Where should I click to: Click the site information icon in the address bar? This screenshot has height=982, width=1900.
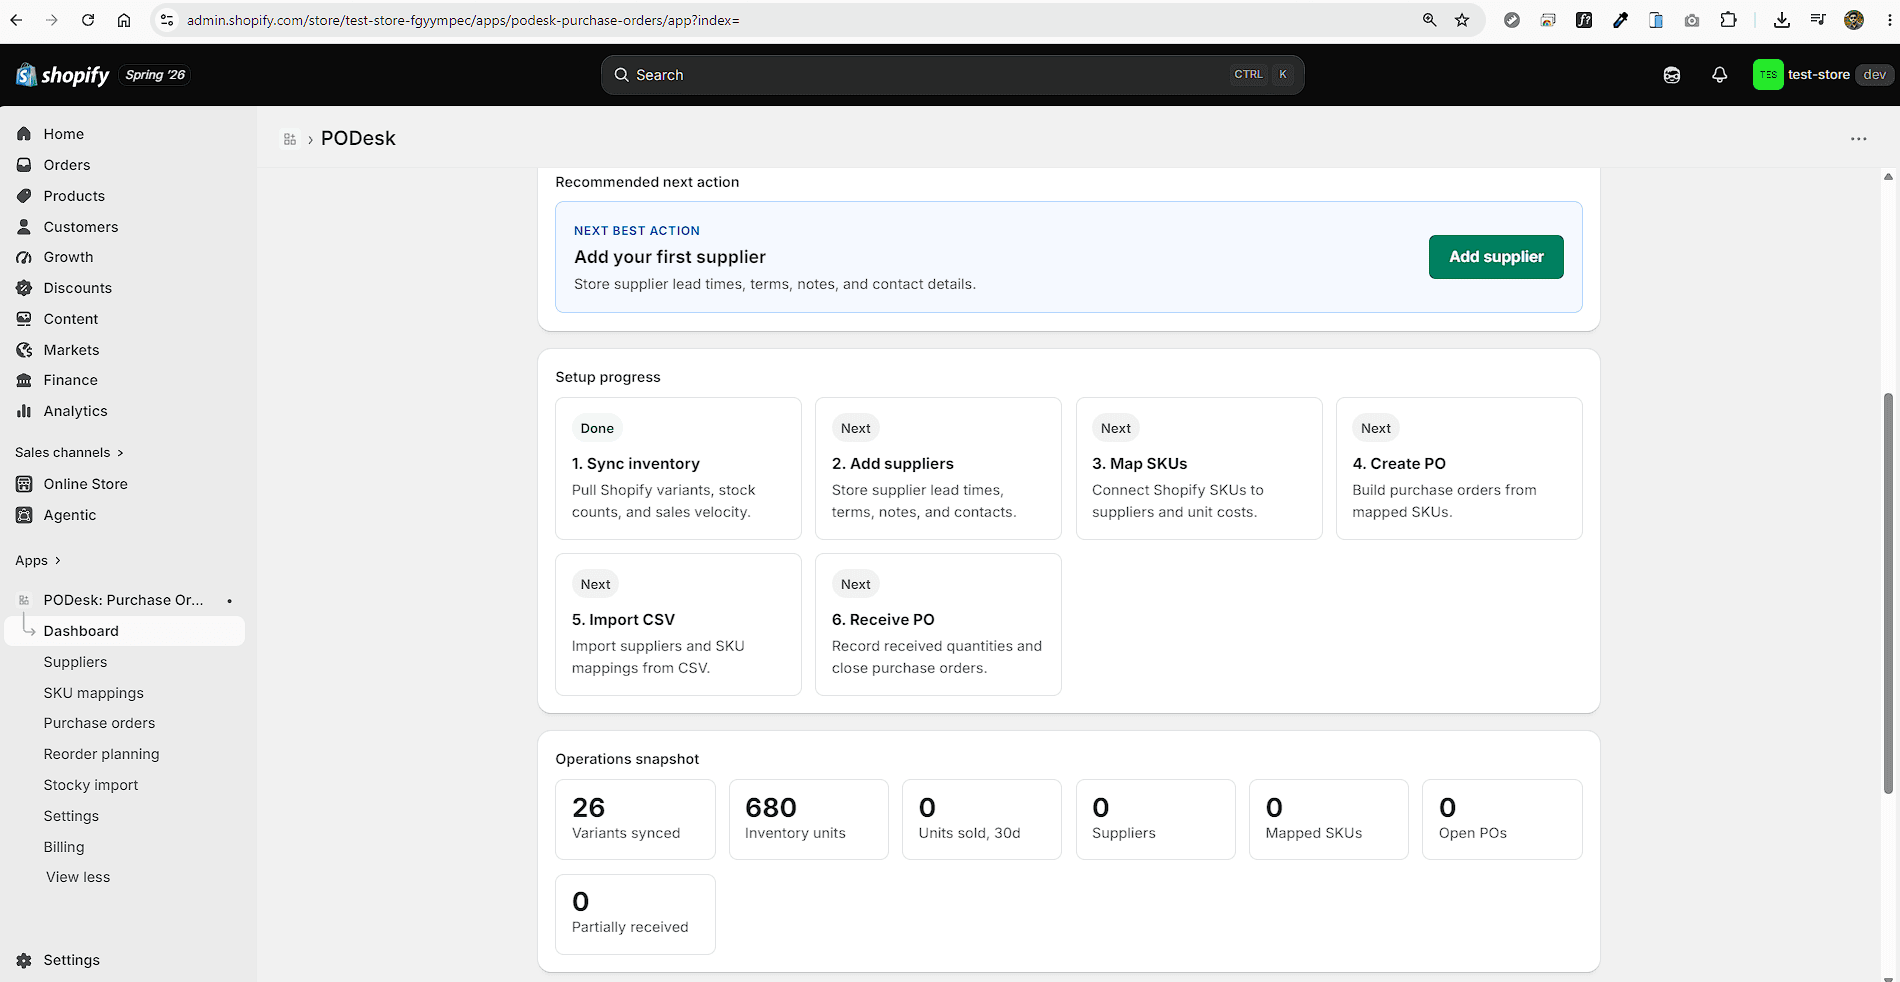[x=167, y=20]
